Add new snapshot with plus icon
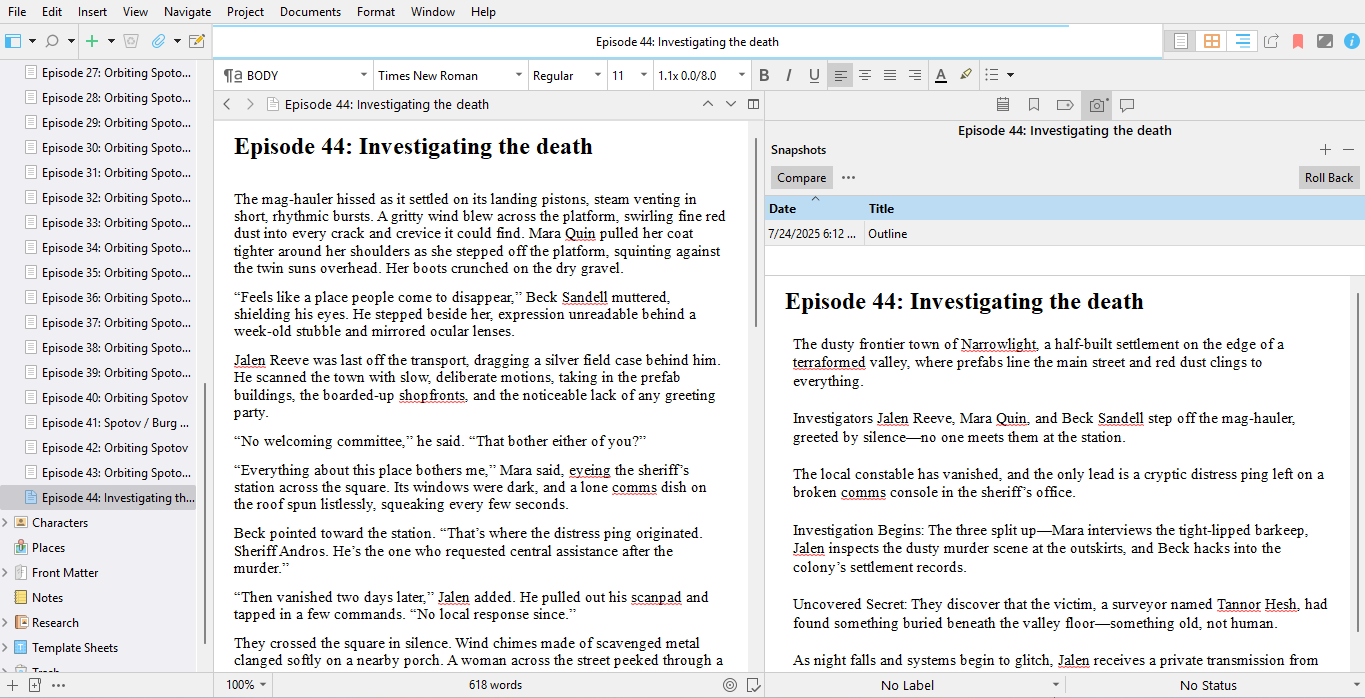 click(1325, 150)
